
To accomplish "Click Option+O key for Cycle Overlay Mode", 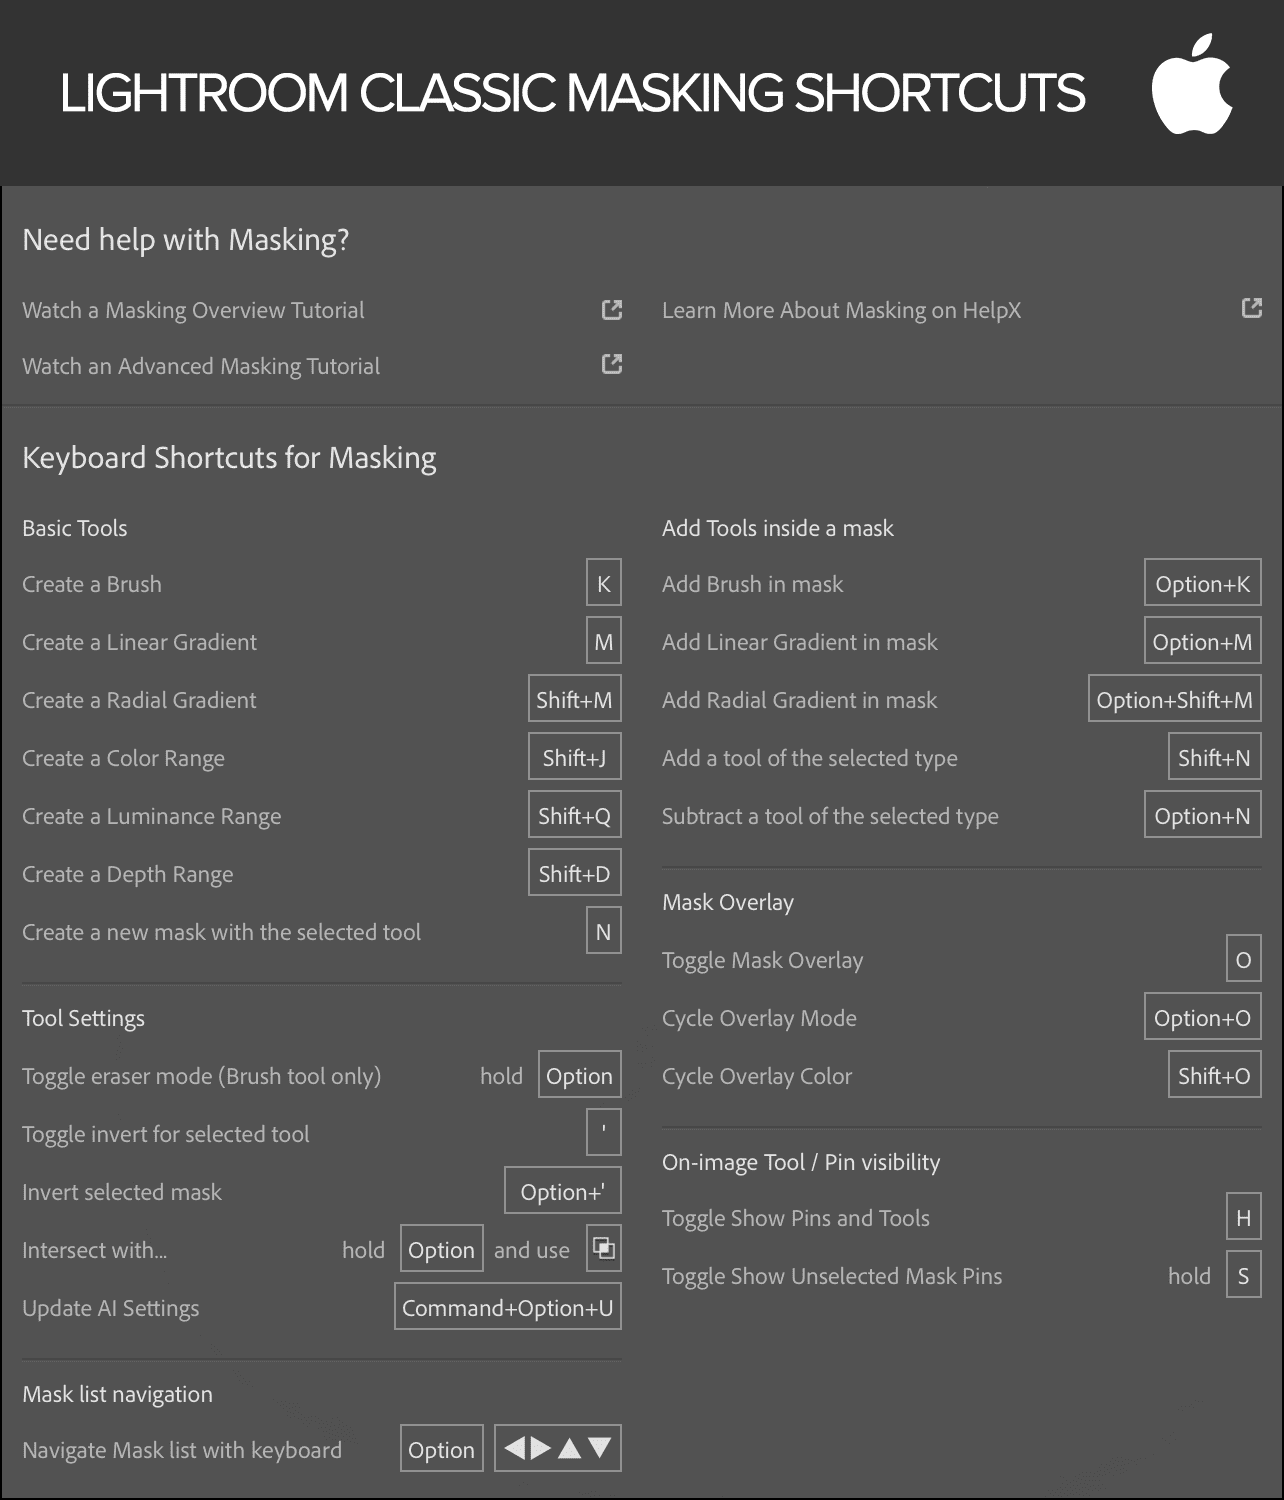I will coord(1203,1016).
